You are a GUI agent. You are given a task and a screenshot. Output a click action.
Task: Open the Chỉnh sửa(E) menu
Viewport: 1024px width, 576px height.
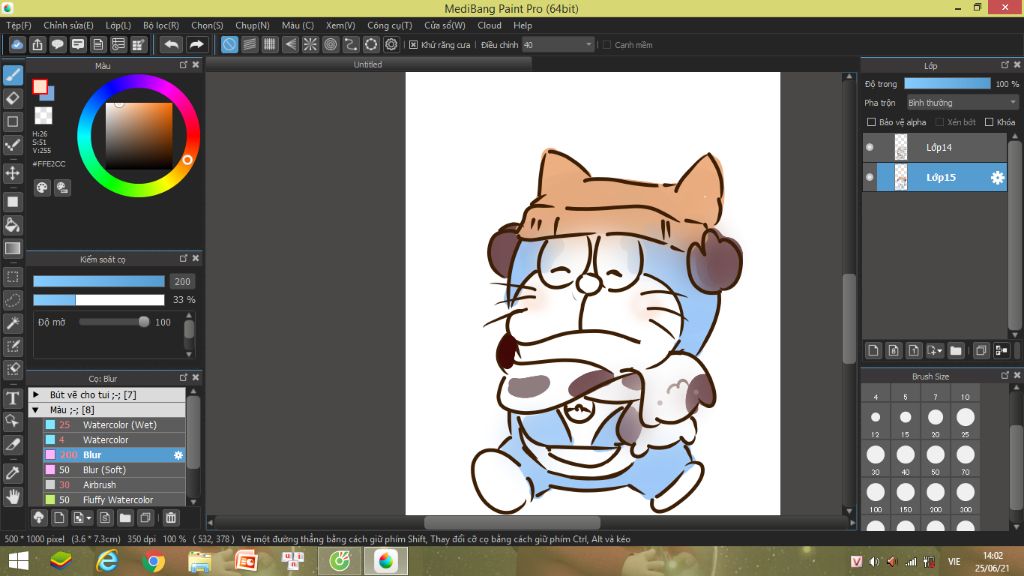pos(69,25)
